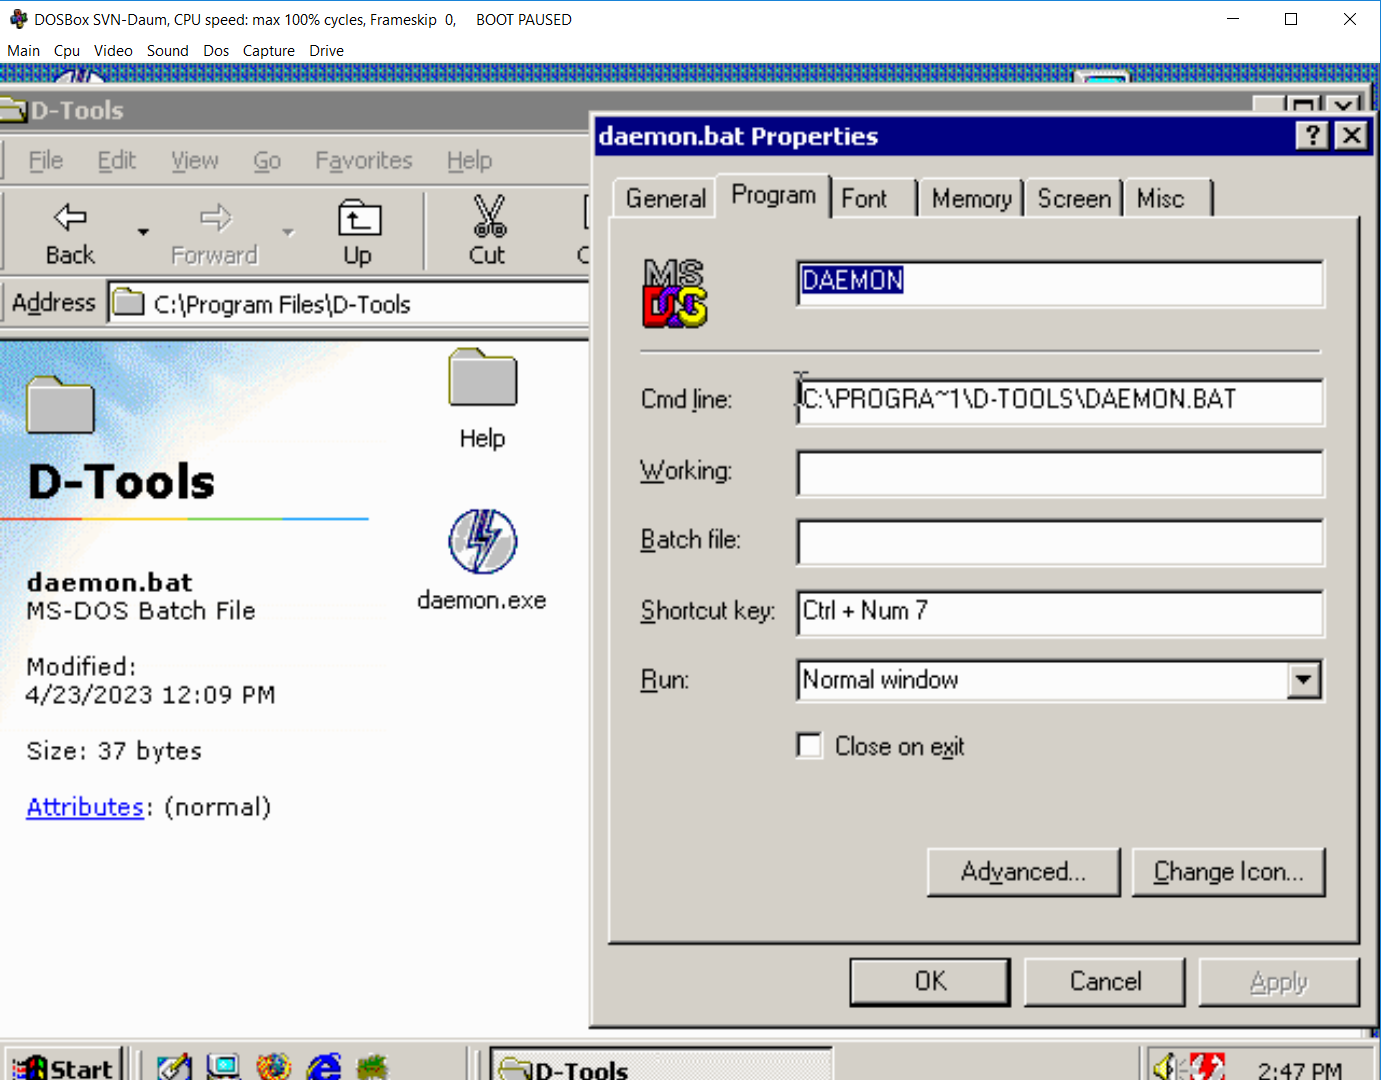Launch the first Quick Launch pencil icon
Screen dimensions: 1381x1080
click(x=174, y=1067)
